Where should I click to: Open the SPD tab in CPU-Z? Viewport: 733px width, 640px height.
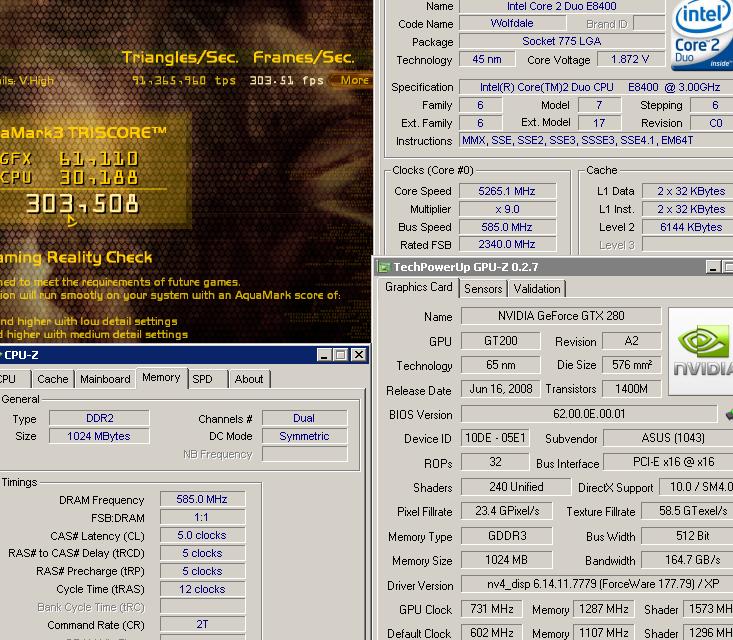click(202, 379)
